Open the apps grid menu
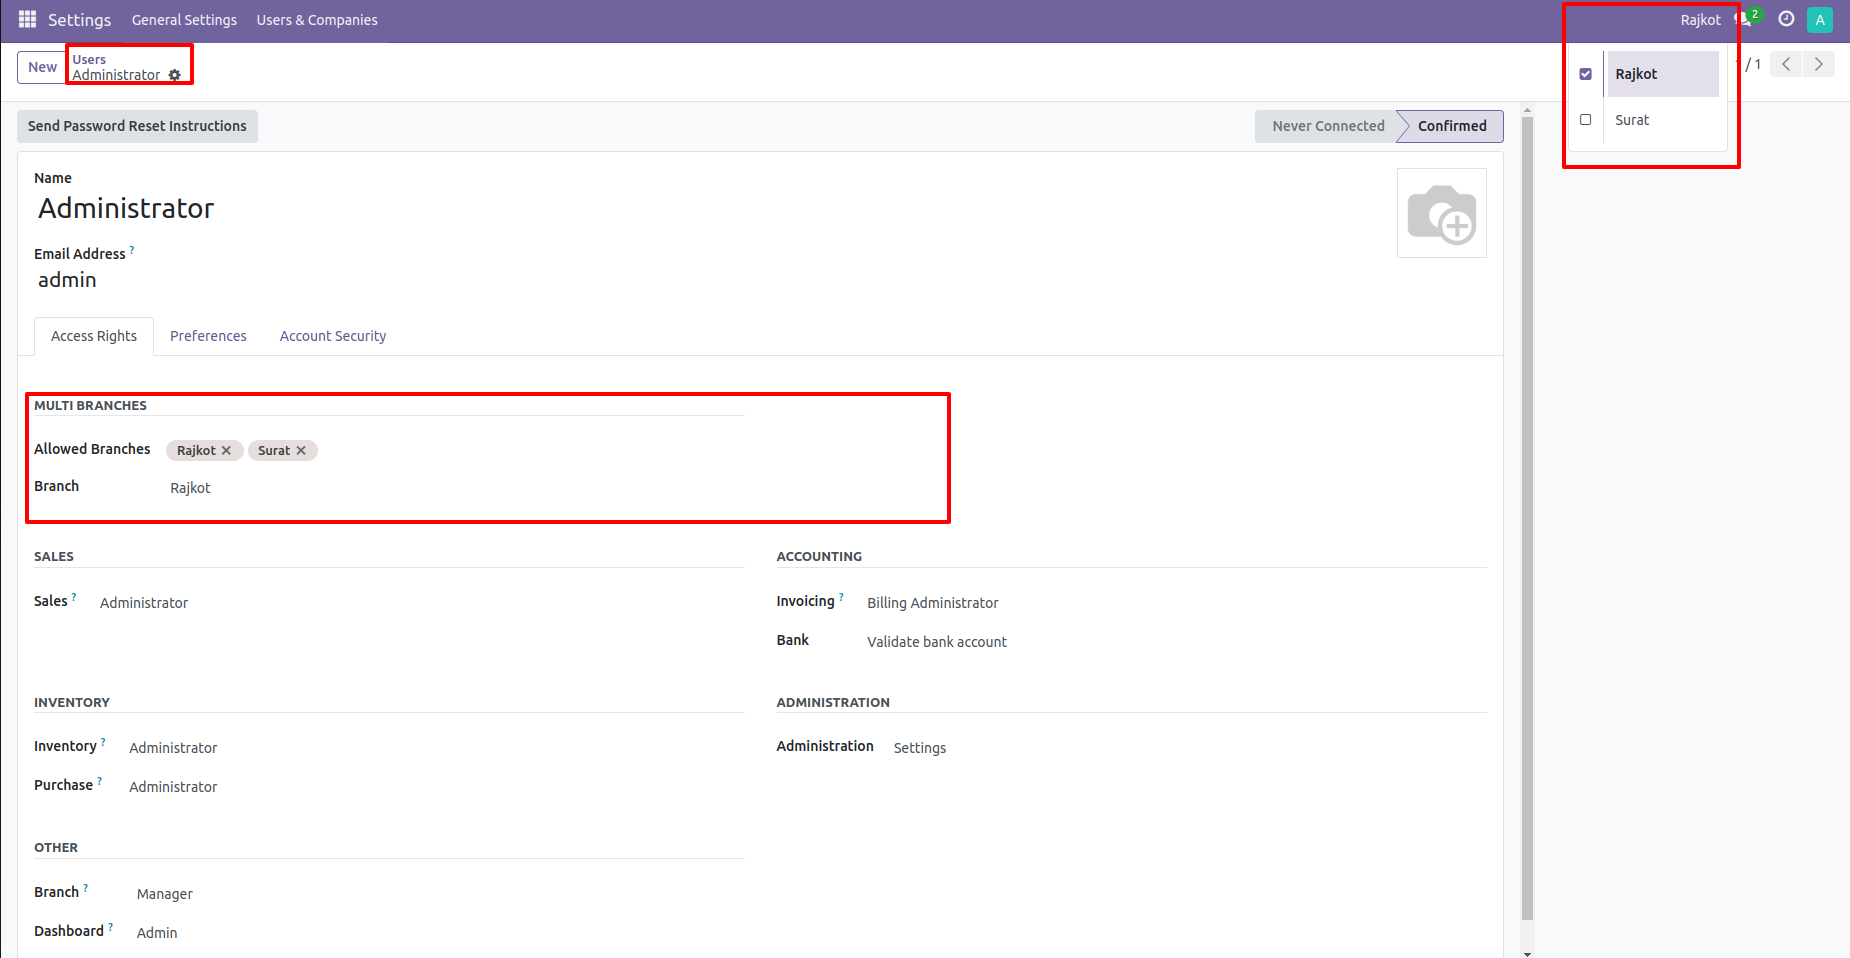 26,19
